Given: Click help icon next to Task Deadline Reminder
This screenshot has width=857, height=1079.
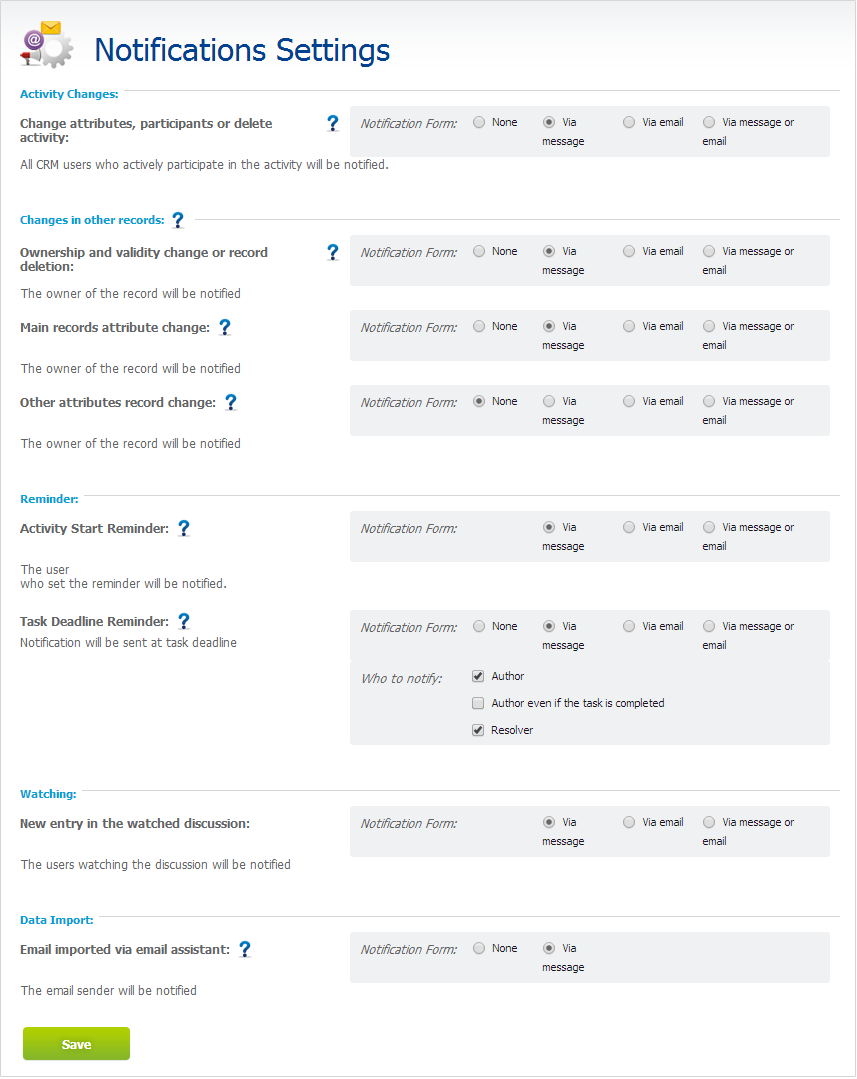Looking at the screenshot, I should click(184, 621).
